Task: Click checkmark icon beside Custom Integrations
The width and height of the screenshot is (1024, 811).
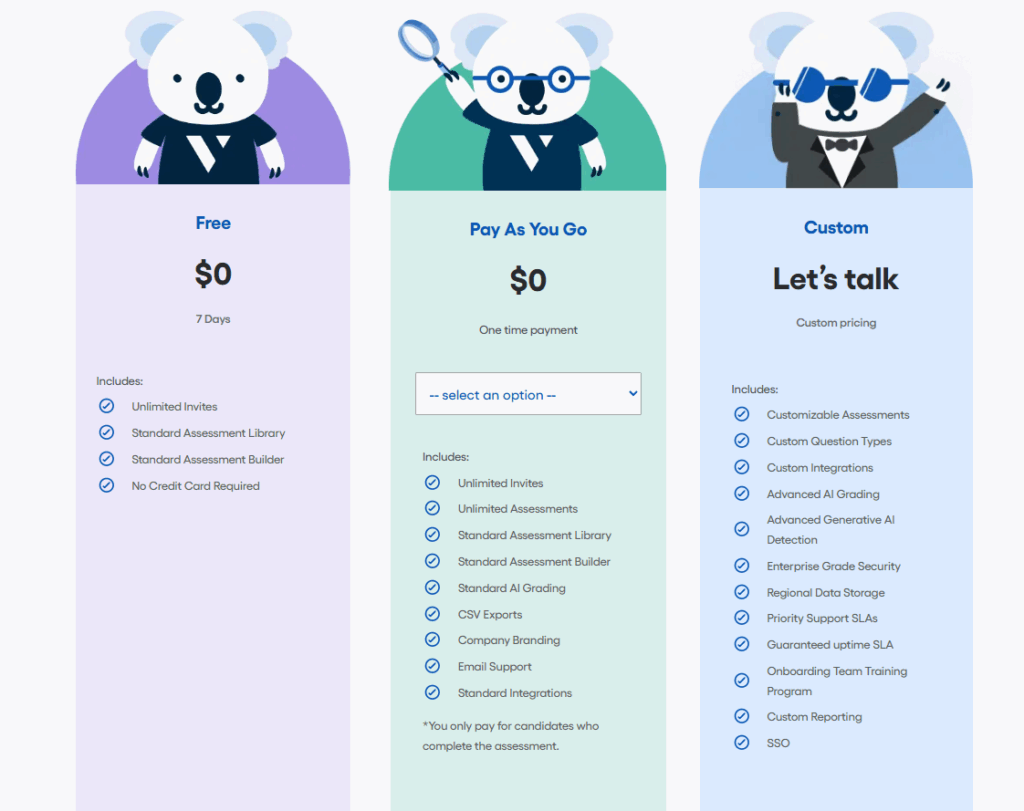Action: 742,467
